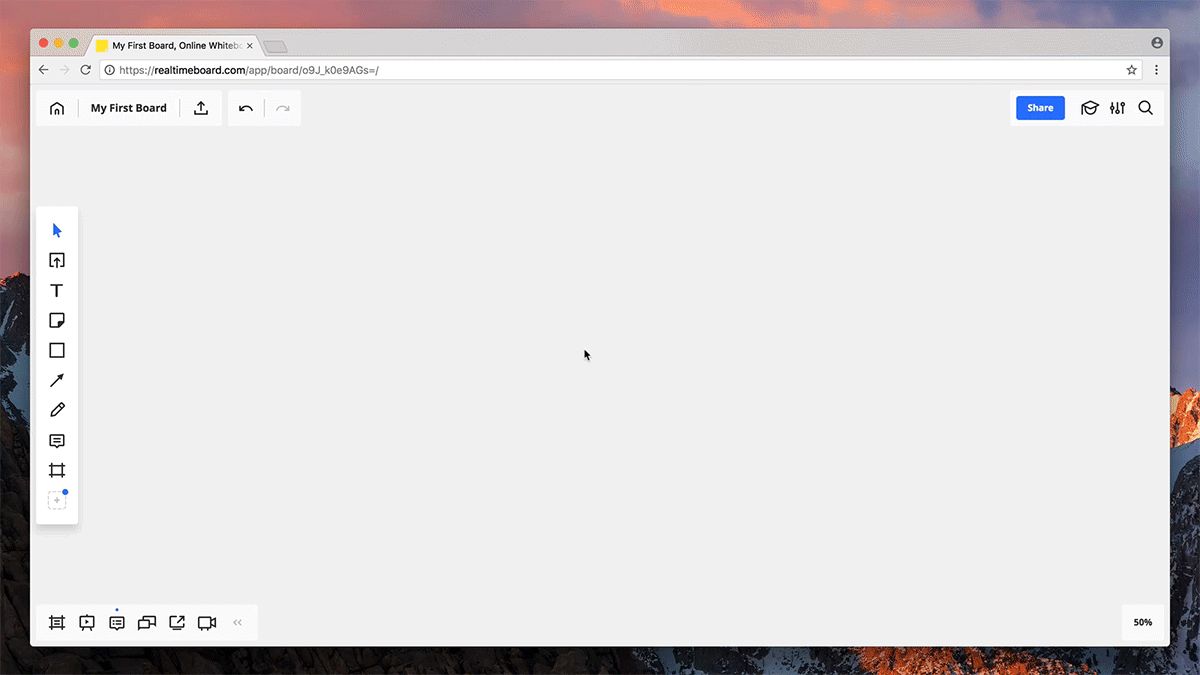Screen dimensions: 1200x675
Task: Select the My First Board browser tab
Action: (x=175, y=45)
